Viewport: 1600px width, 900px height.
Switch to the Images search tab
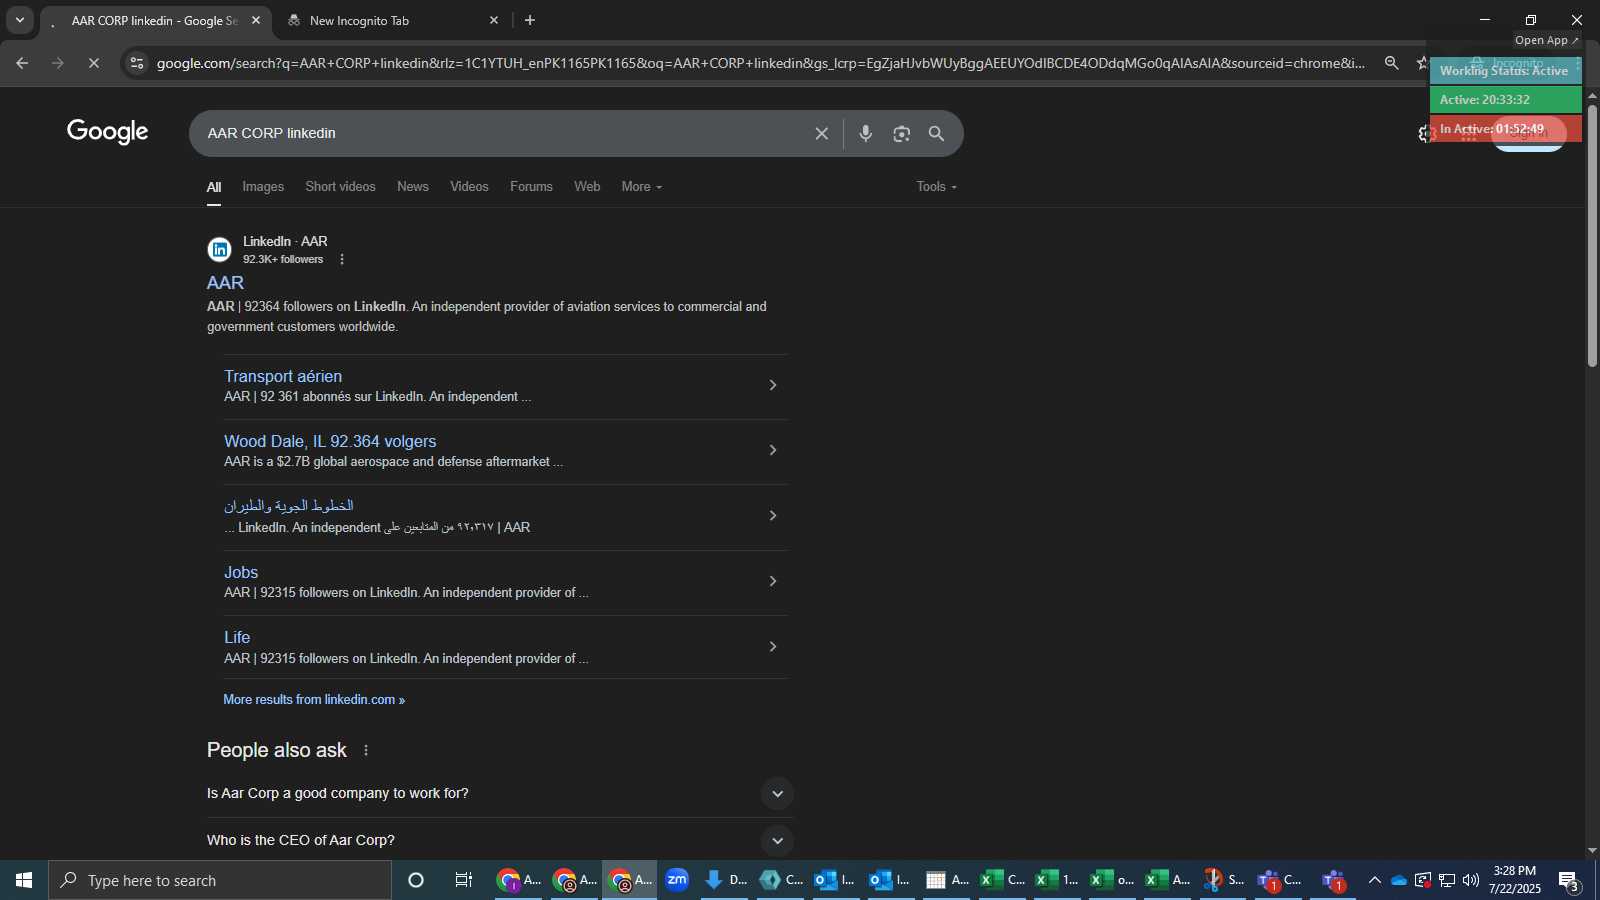(263, 187)
